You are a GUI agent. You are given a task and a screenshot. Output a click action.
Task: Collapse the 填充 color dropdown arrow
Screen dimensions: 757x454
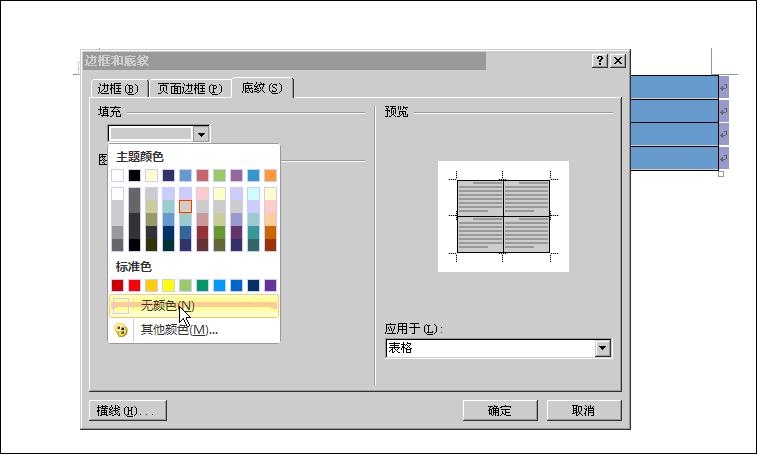pyautogui.click(x=201, y=133)
